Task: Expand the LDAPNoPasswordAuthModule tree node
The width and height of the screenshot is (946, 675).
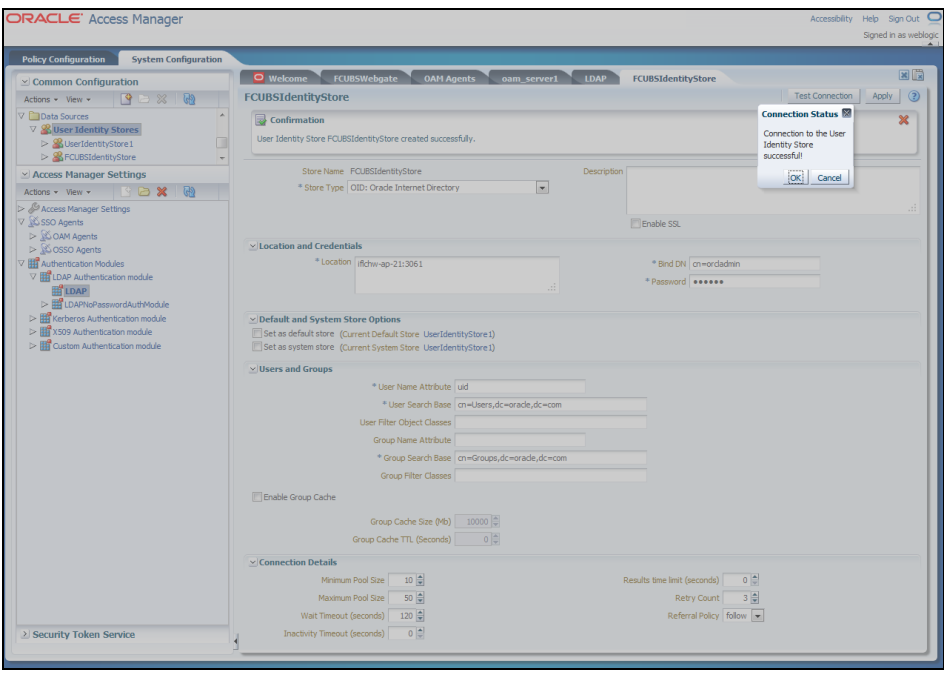Action: click(x=45, y=305)
